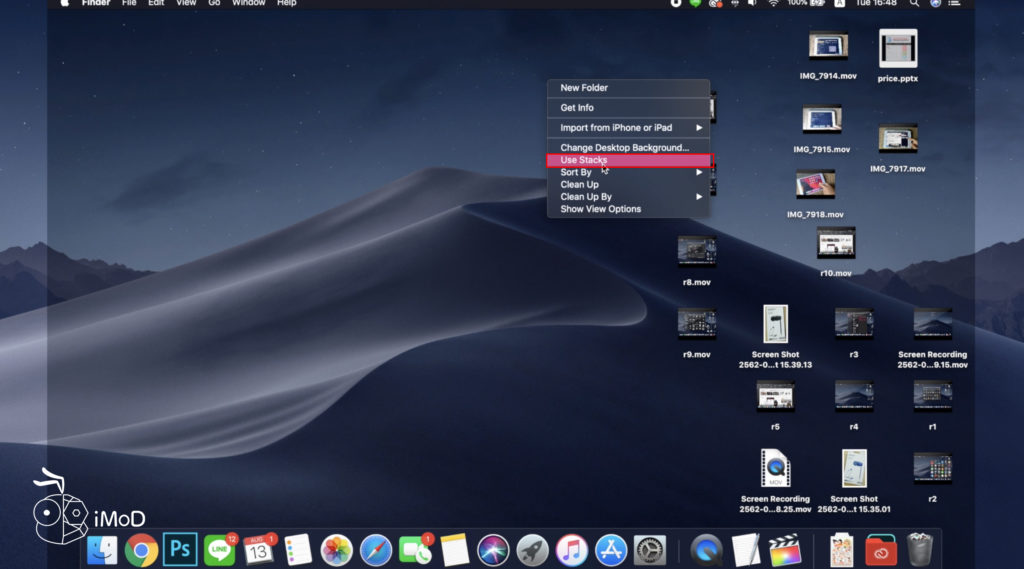Open Photoshop in the dock

click(x=180, y=550)
